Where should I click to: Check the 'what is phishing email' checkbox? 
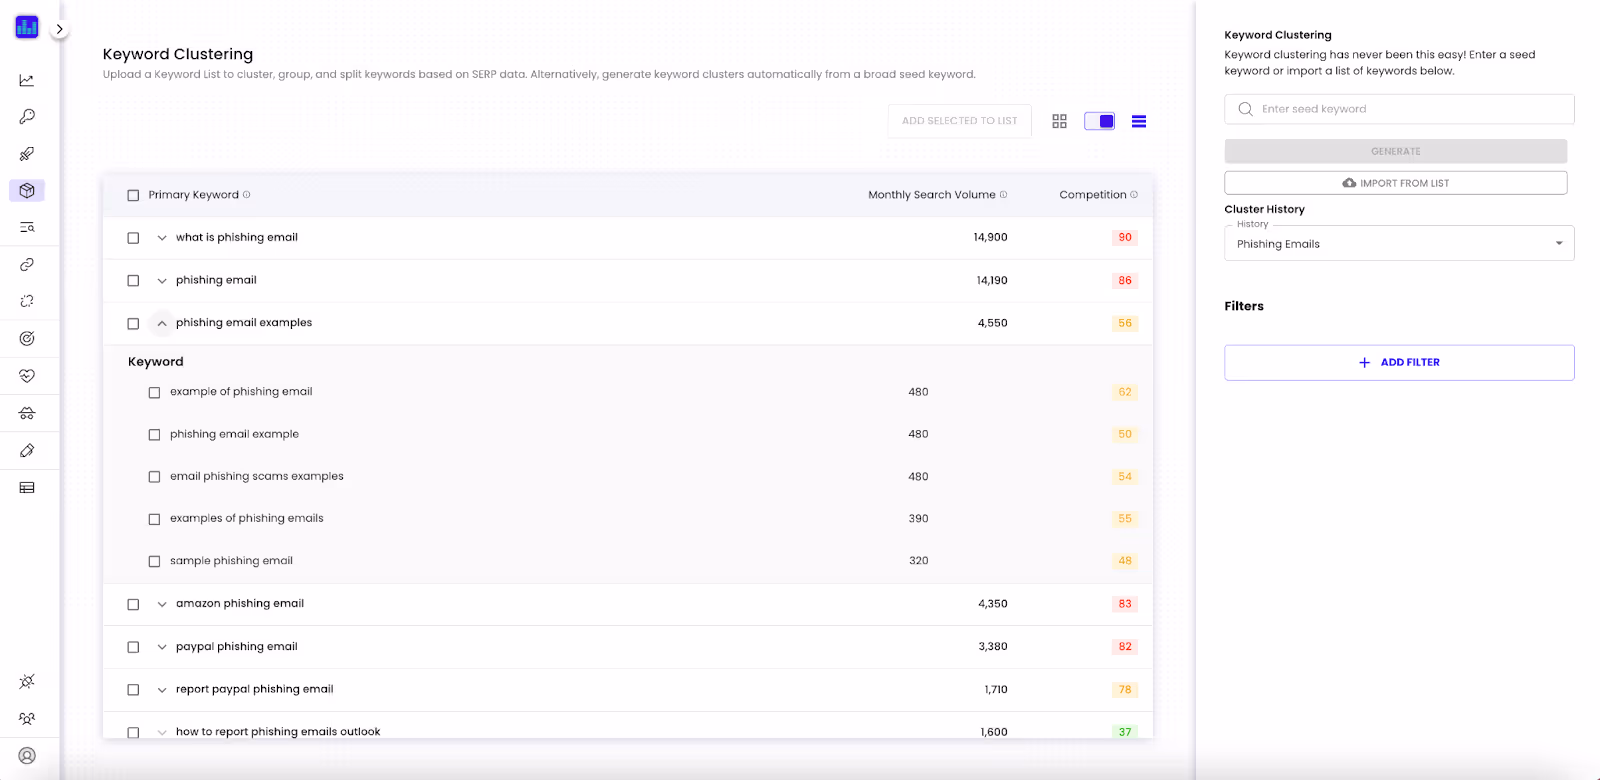tap(133, 238)
